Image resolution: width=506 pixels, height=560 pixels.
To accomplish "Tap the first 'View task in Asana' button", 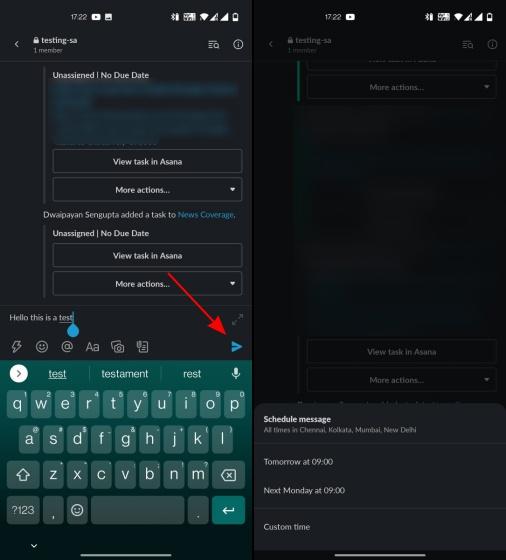I will pos(147,161).
